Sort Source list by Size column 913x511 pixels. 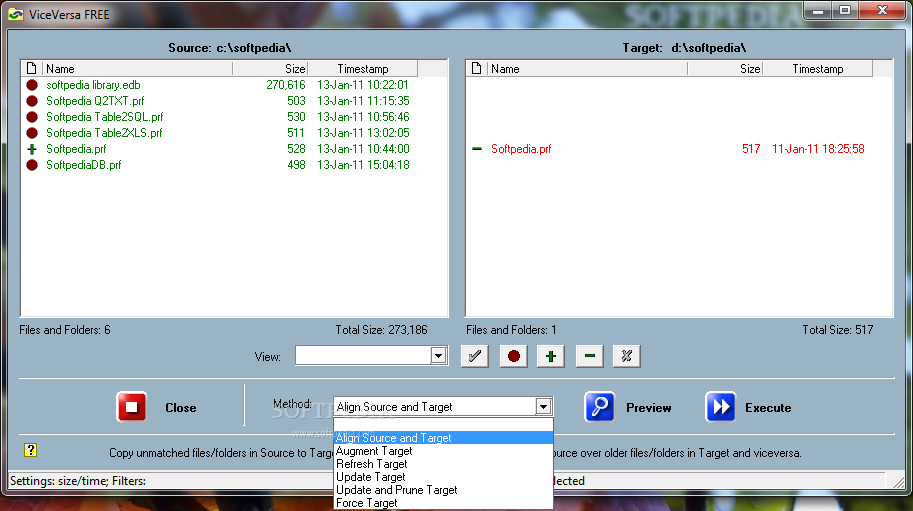[x=270, y=69]
